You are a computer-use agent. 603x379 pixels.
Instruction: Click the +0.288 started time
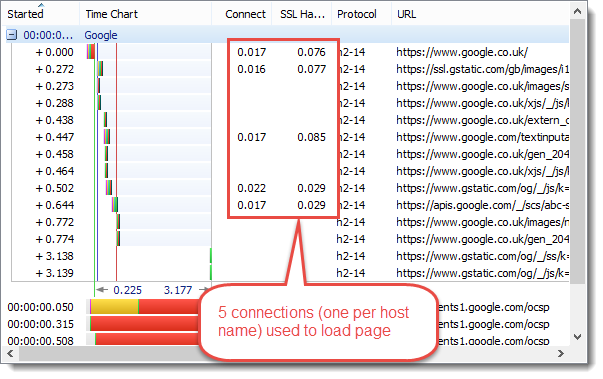pos(54,103)
